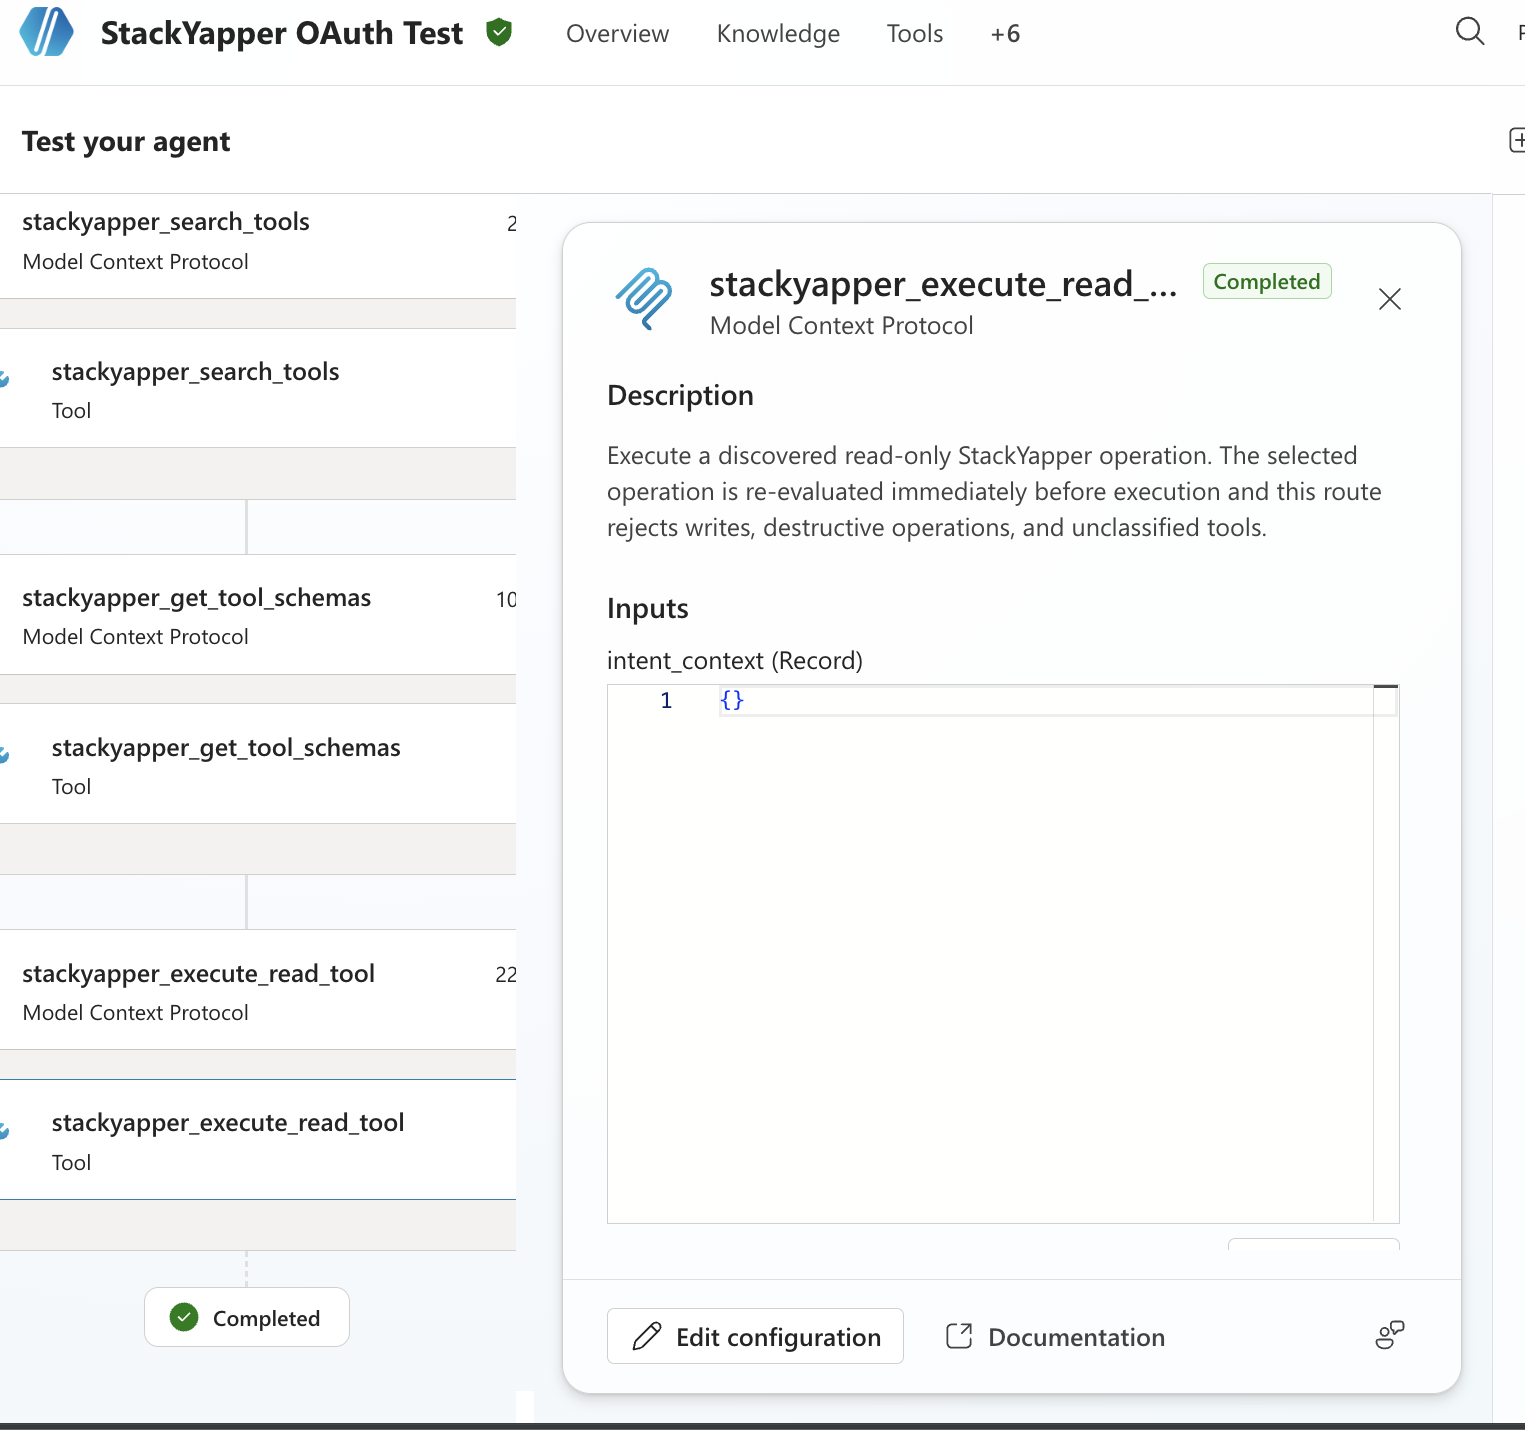The height and width of the screenshot is (1430, 1525).
Task: Click the editor's vertical scrollbar track
Action: (x=1386, y=955)
